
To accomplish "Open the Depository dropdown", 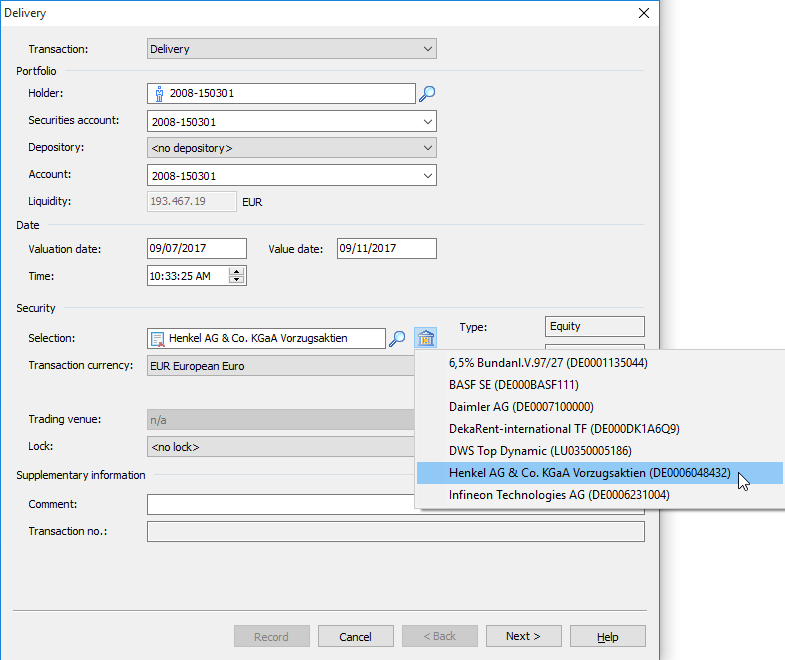I will coord(428,148).
